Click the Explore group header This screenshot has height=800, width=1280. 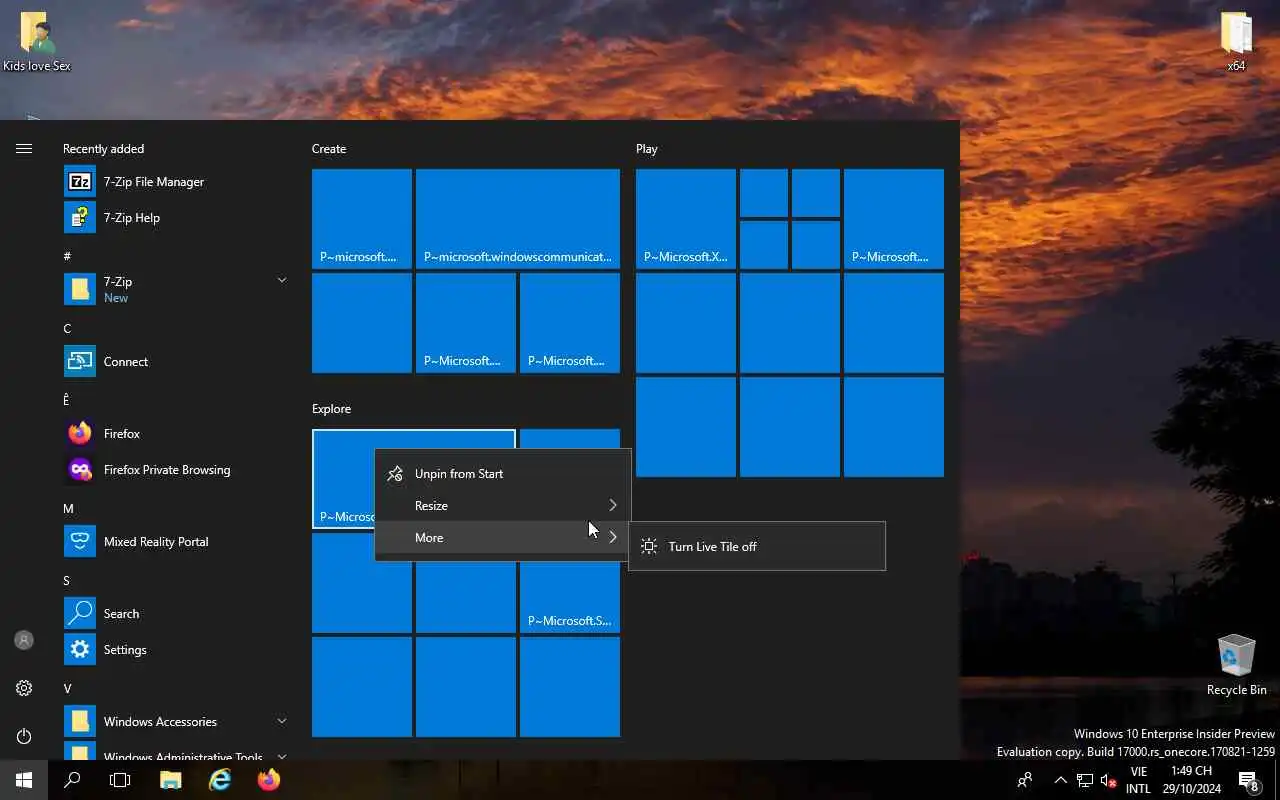coord(331,408)
